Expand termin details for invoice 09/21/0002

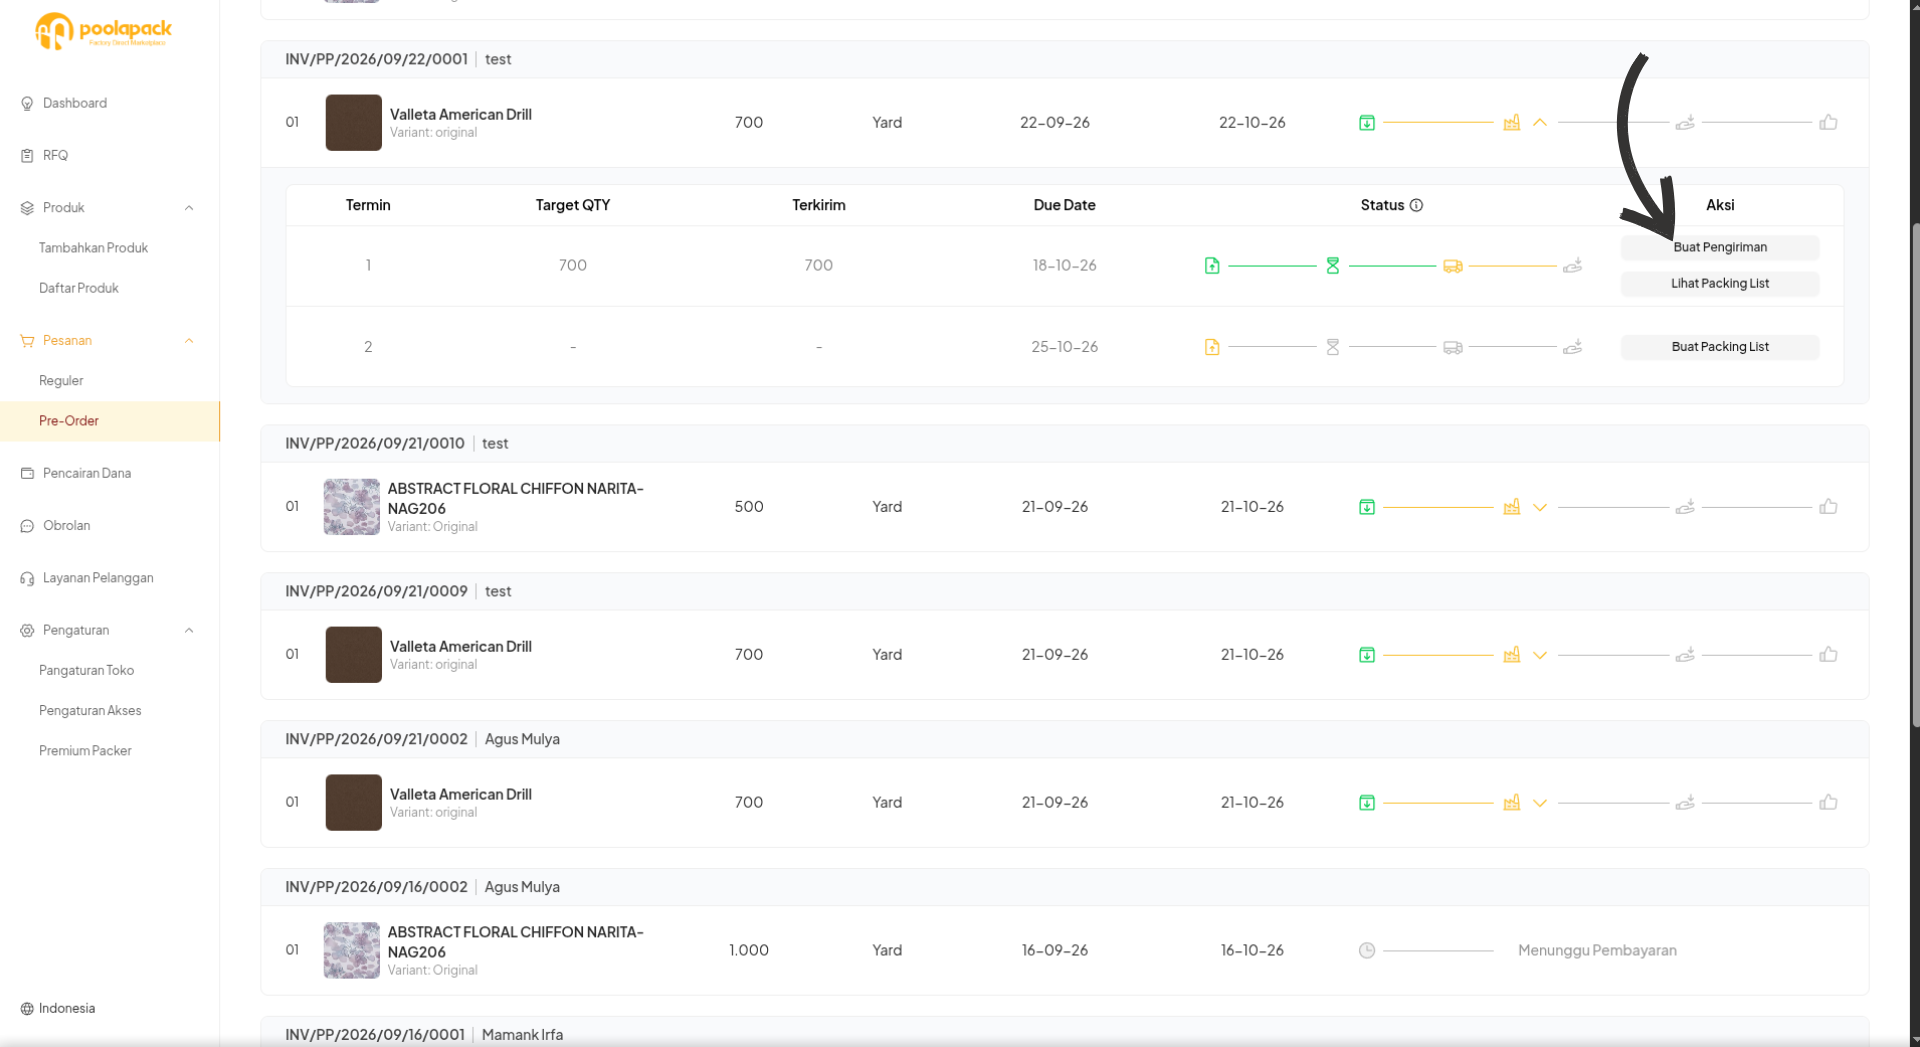coord(1540,803)
